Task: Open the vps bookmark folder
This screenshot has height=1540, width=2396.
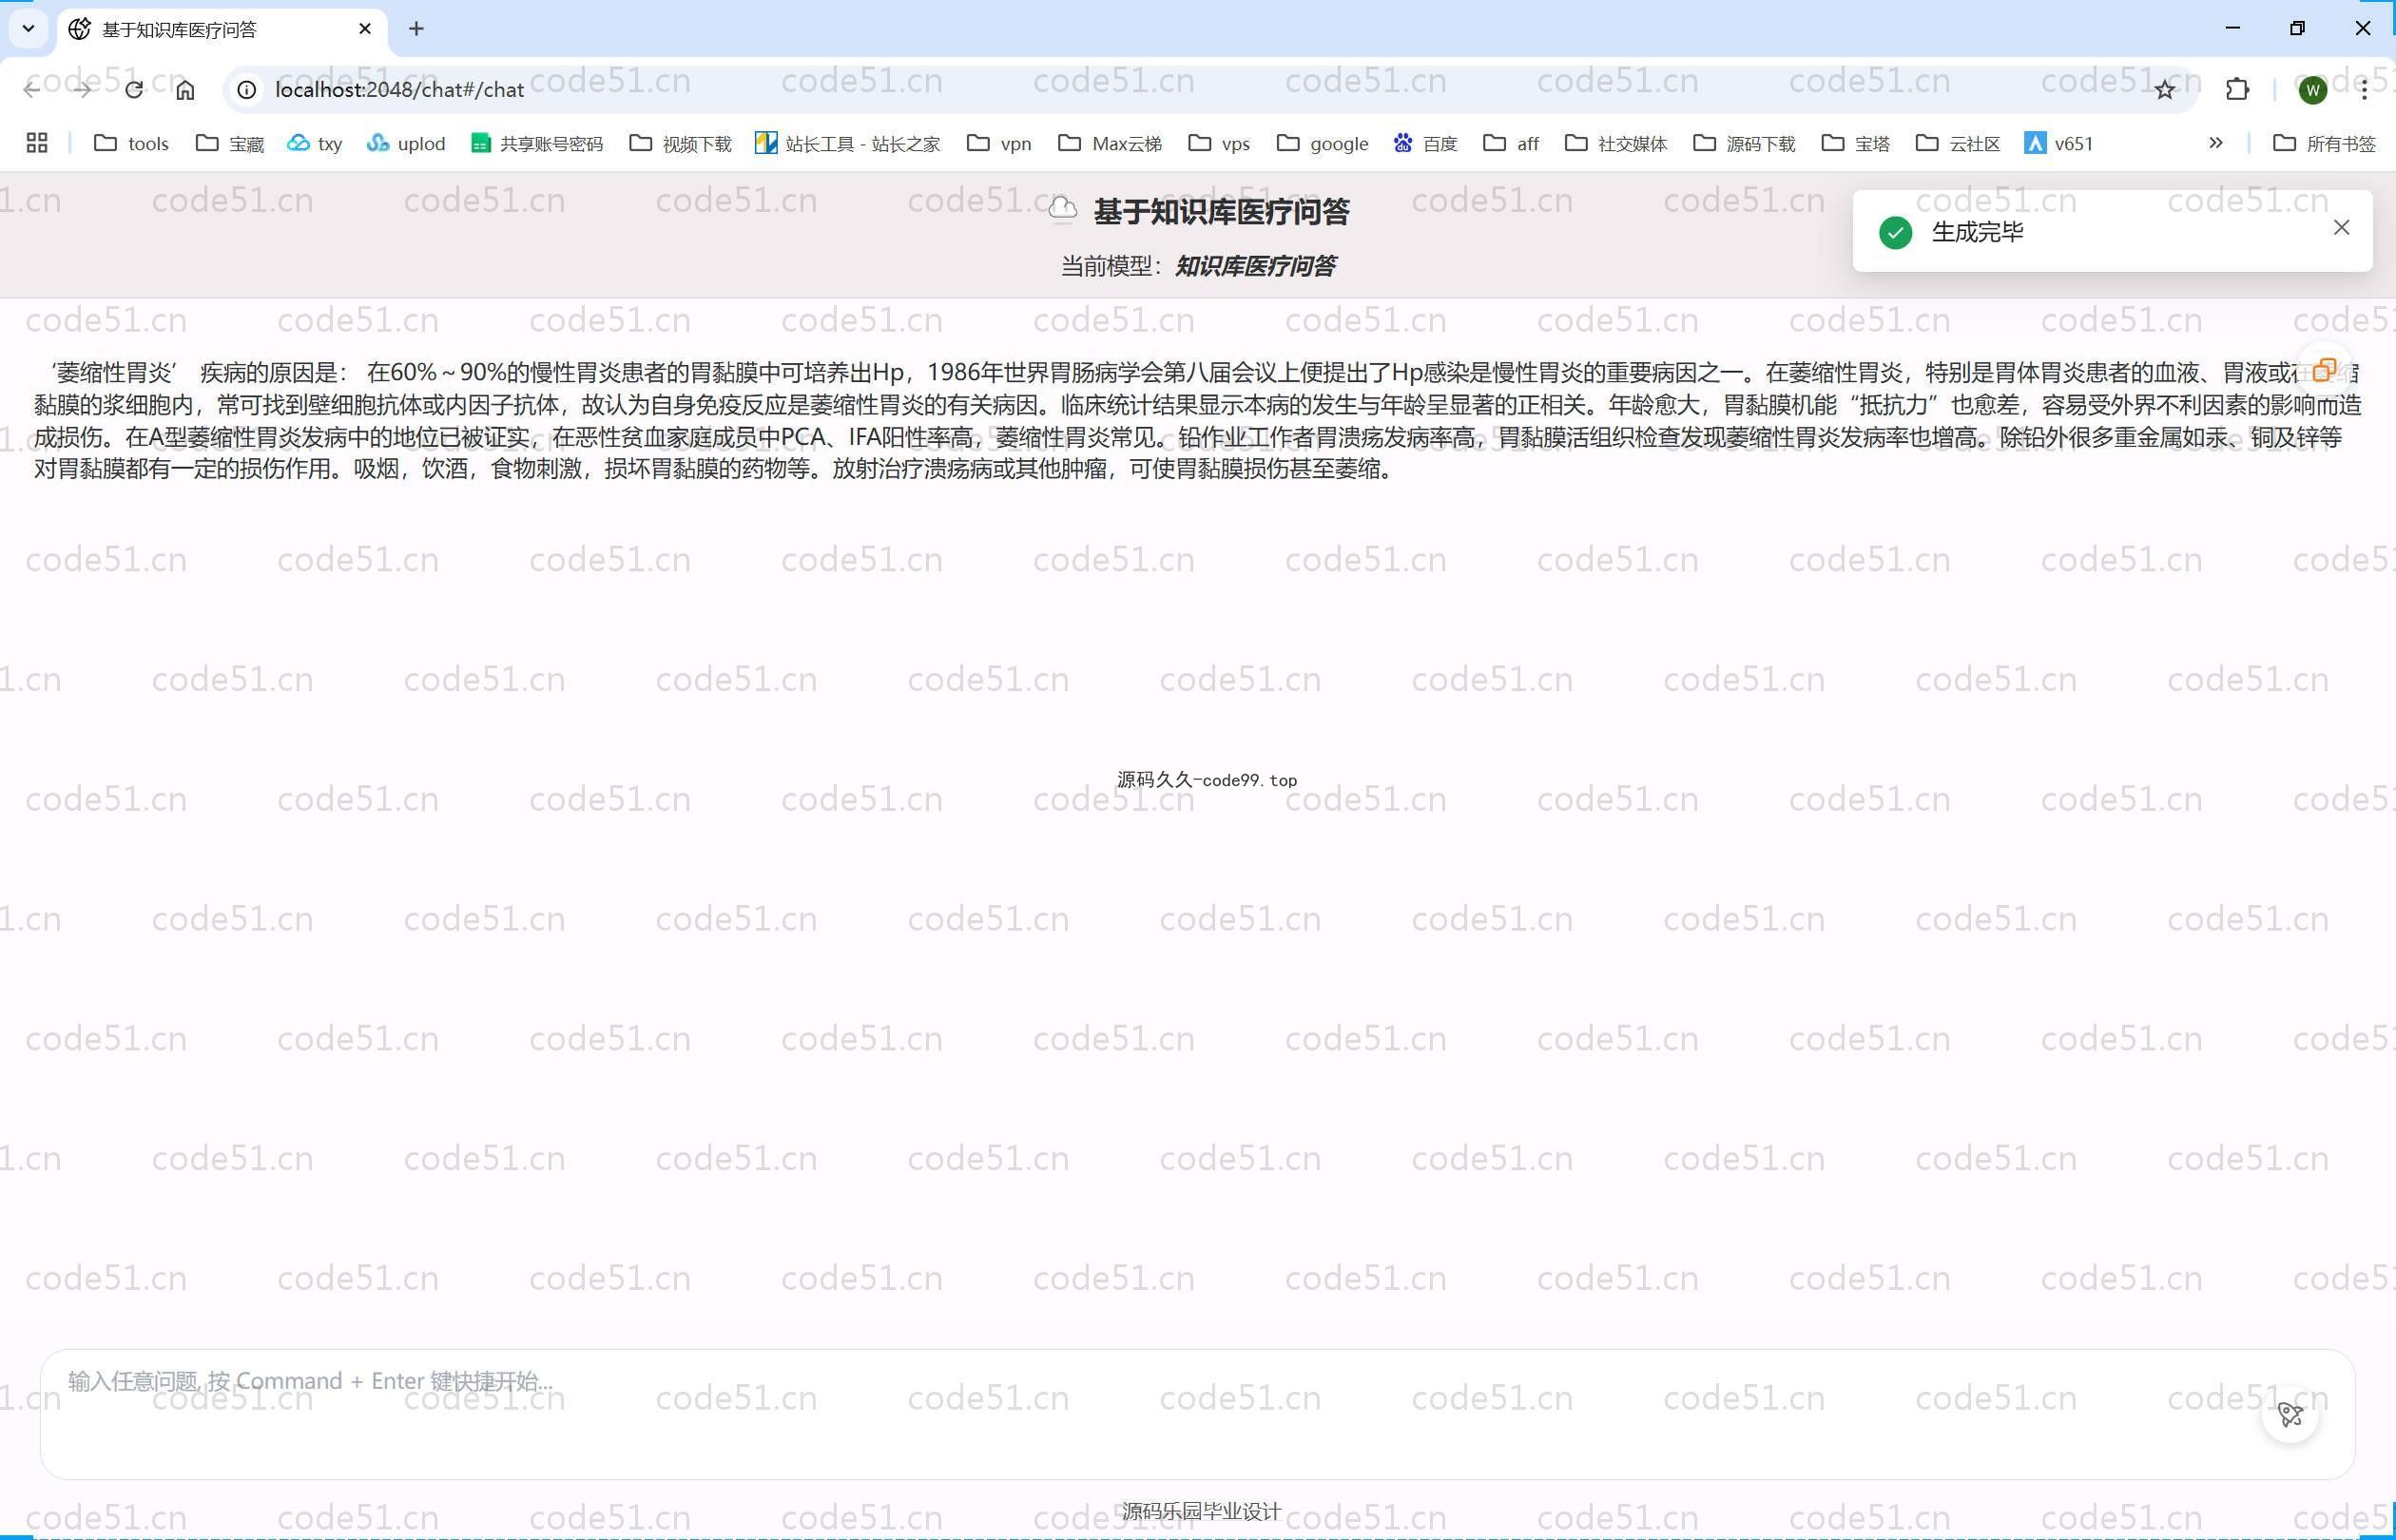Action: pos(1219,143)
